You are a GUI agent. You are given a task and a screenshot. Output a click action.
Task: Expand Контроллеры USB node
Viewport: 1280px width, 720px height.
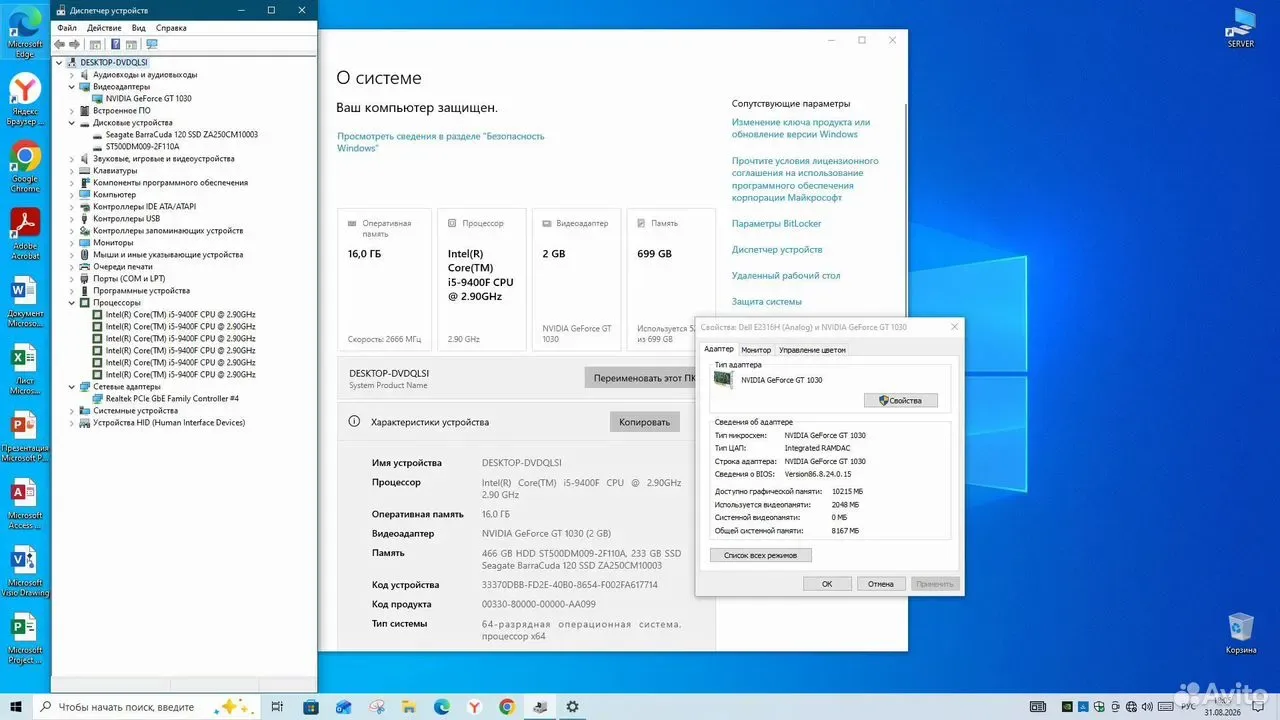[71, 219]
